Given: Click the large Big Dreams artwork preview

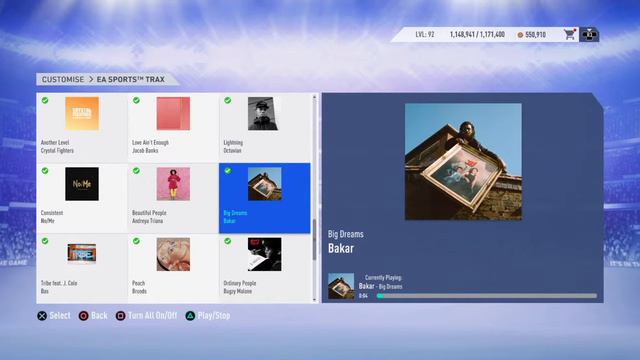Looking at the screenshot, I should (463, 162).
